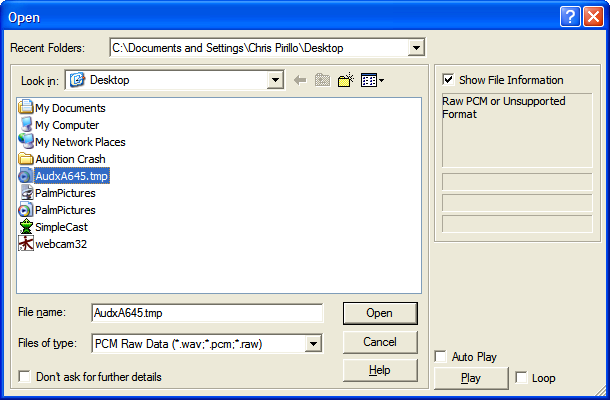The image size is (610, 400).
Task: Click the My Documents icon
Action: pyautogui.click(x=26, y=107)
